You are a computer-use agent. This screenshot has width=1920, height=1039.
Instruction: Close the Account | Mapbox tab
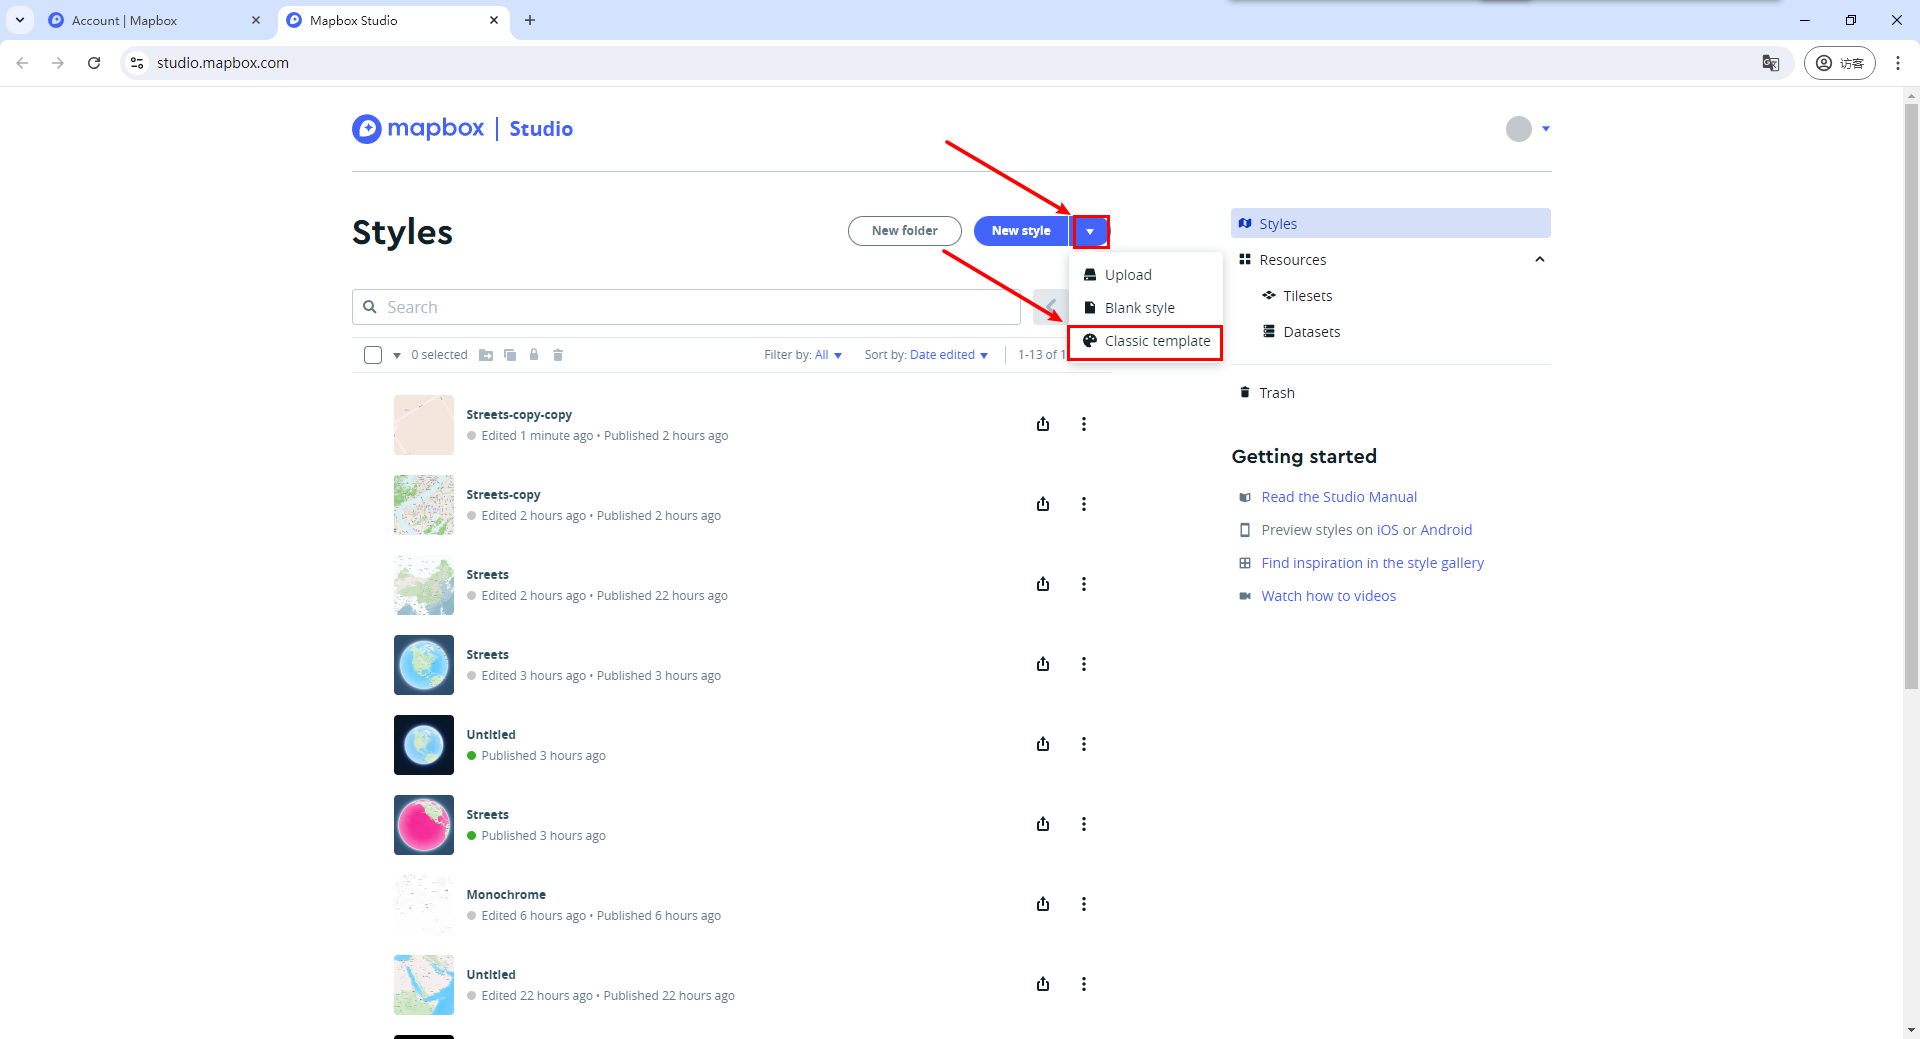coord(256,20)
